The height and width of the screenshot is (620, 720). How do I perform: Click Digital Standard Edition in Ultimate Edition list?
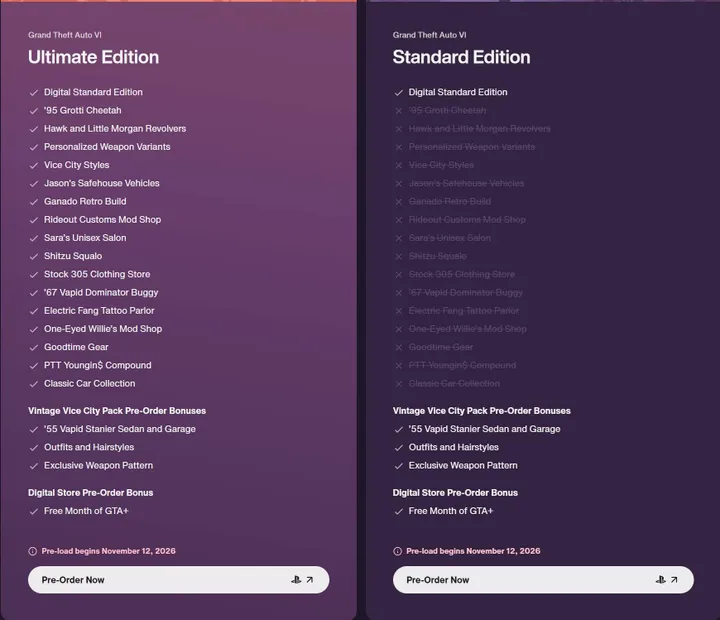tap(93, 92)
